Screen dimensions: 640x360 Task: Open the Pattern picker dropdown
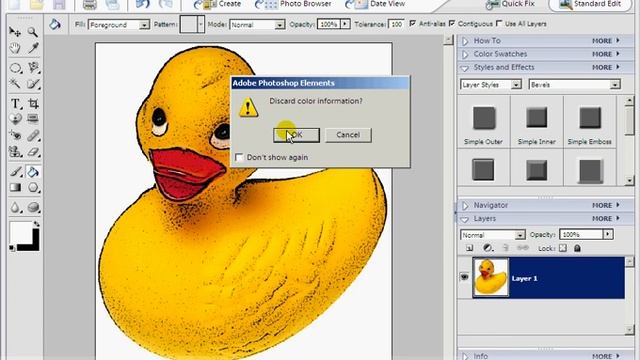200,24
